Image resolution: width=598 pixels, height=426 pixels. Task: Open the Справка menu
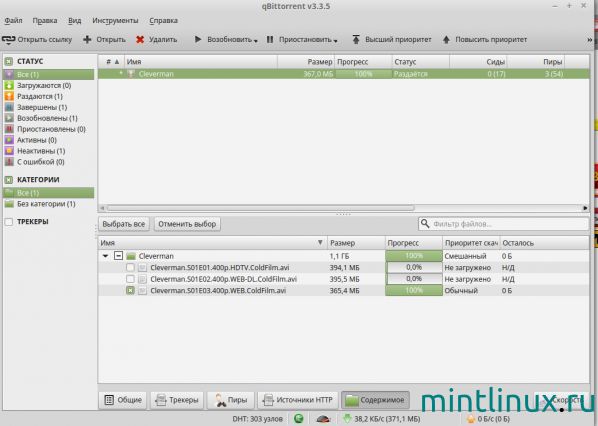(163, 21)
